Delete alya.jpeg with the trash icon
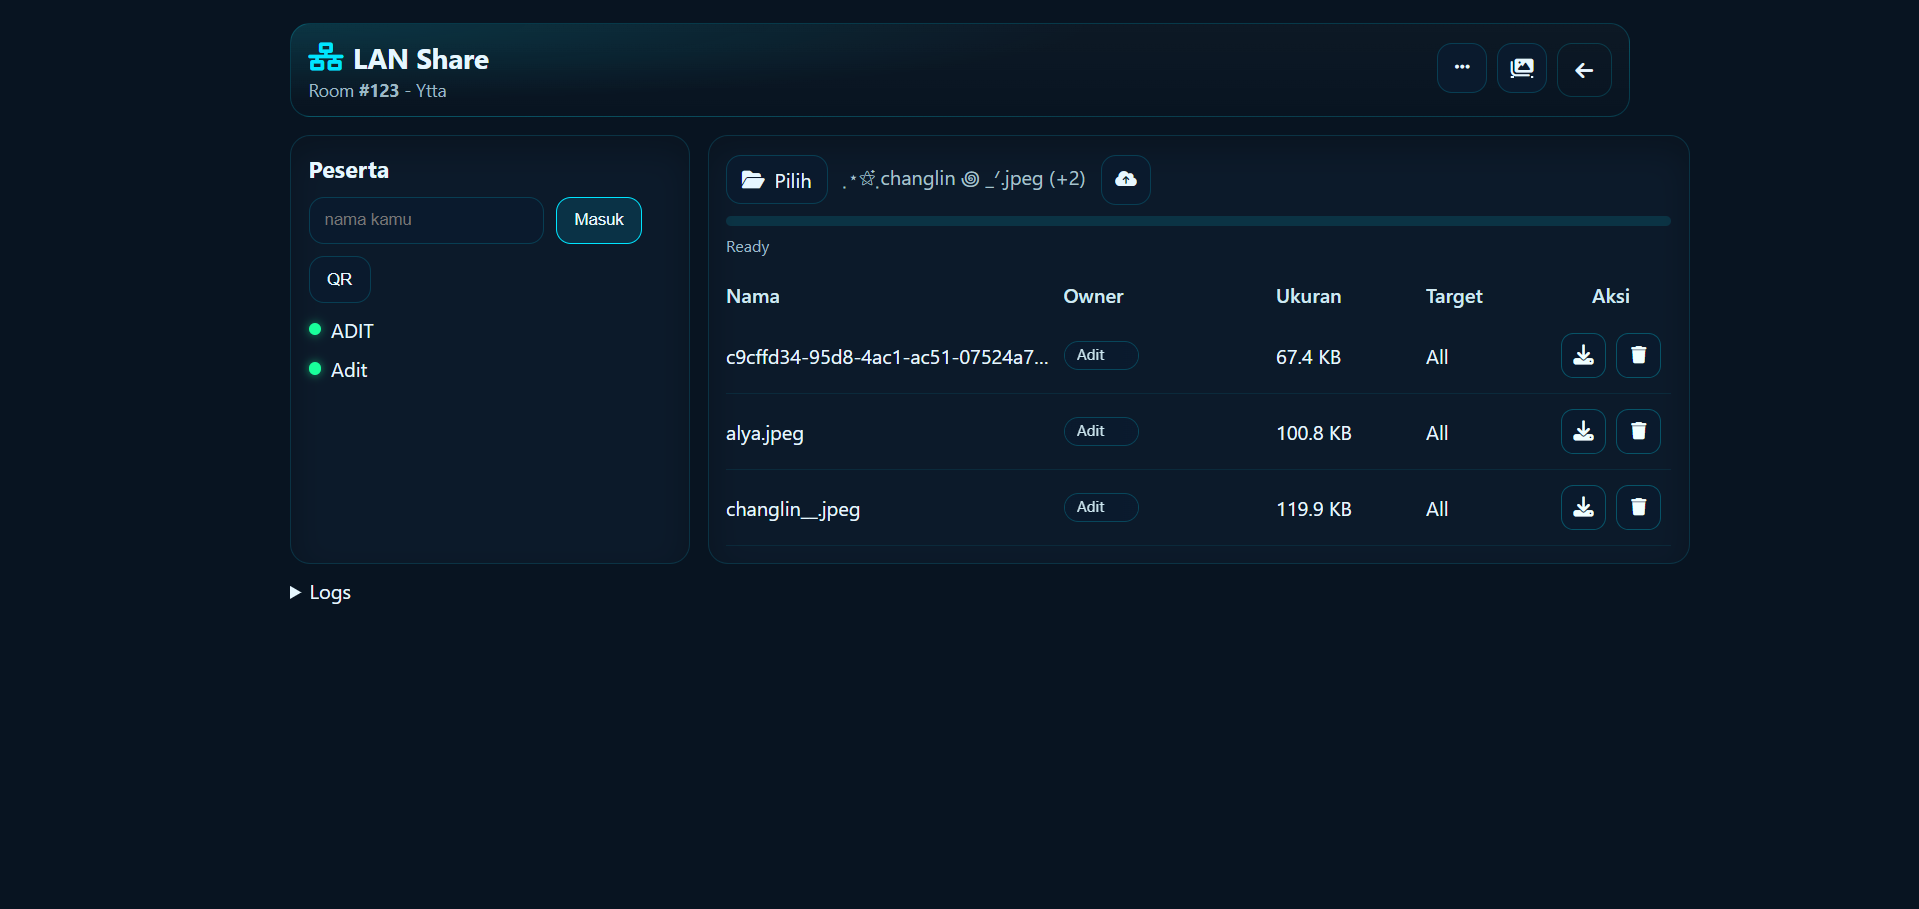Viewport: 1919px width, 909px height. click(x=1638, y=431)
